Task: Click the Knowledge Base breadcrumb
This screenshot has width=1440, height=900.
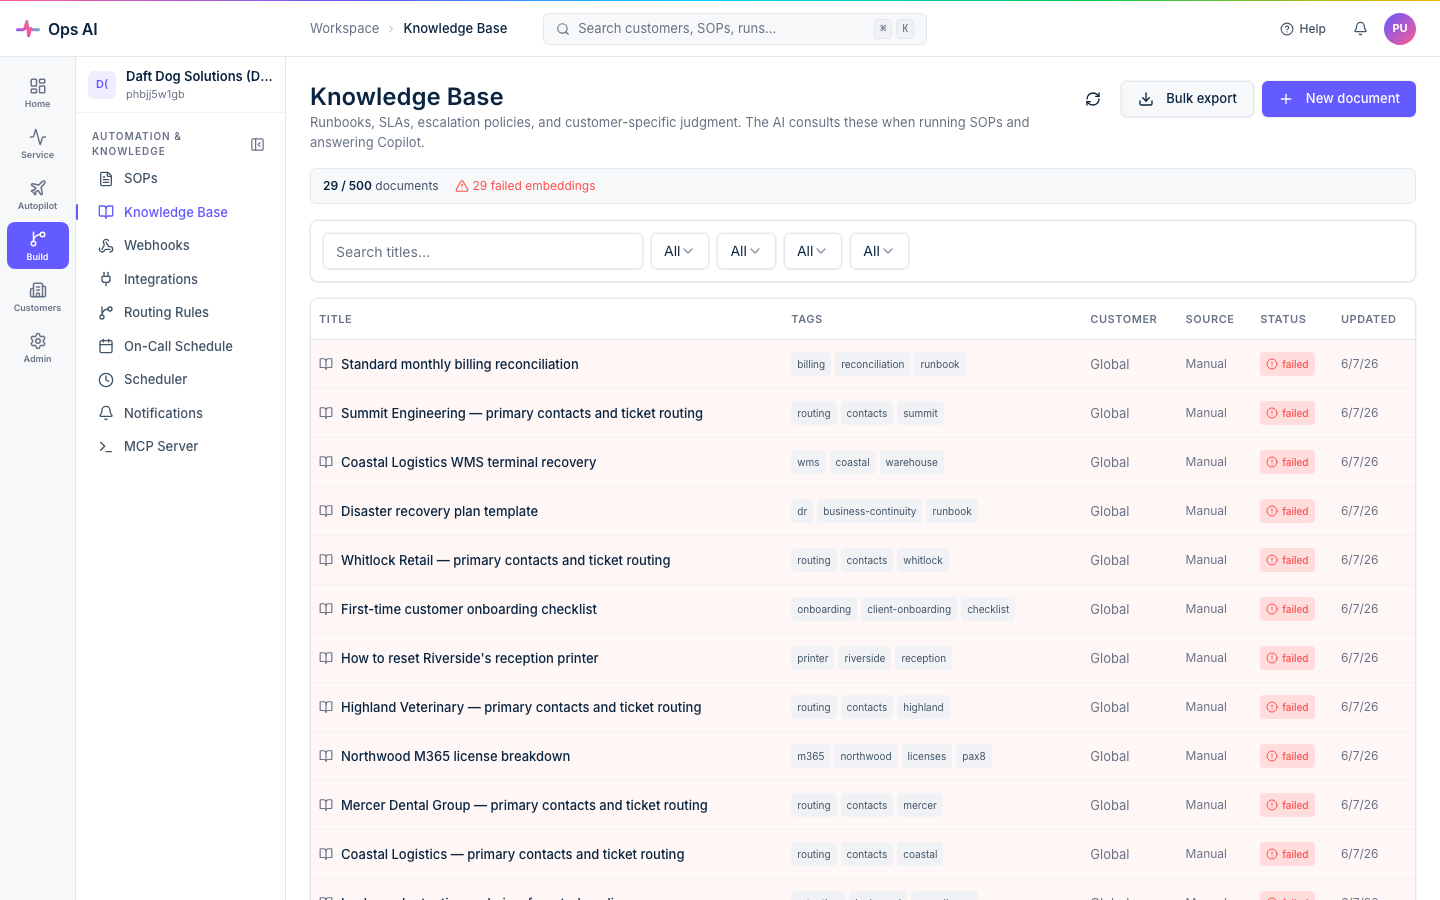Action: click(x=455, y=29)
